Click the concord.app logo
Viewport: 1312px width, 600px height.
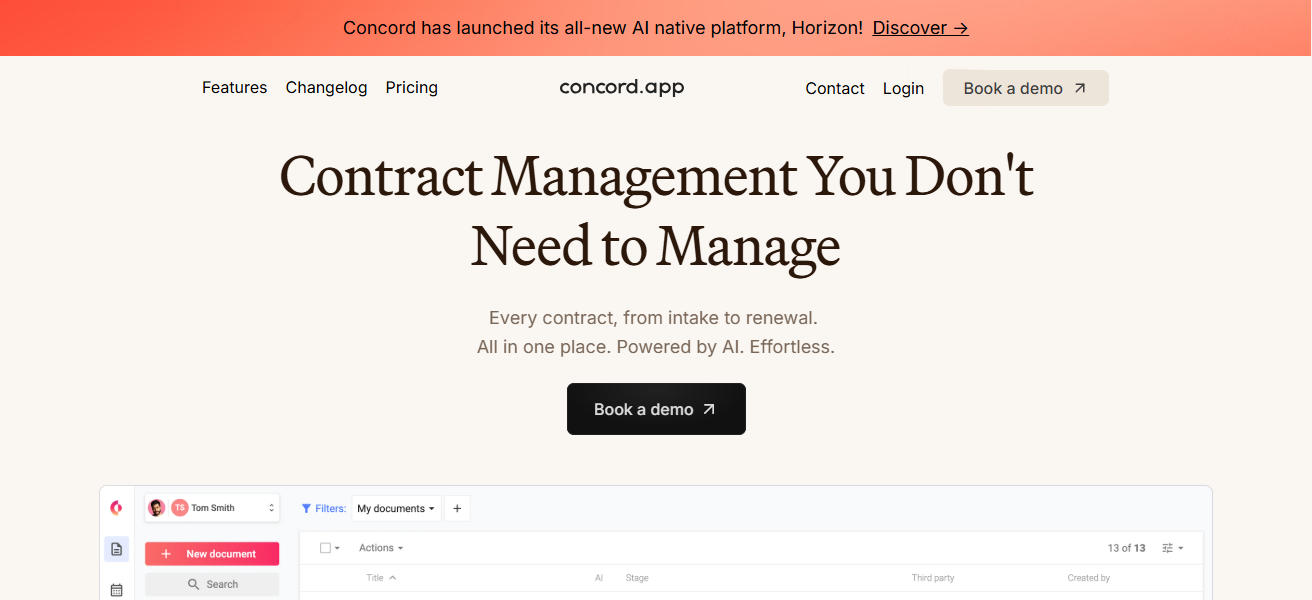pos(622,87)
